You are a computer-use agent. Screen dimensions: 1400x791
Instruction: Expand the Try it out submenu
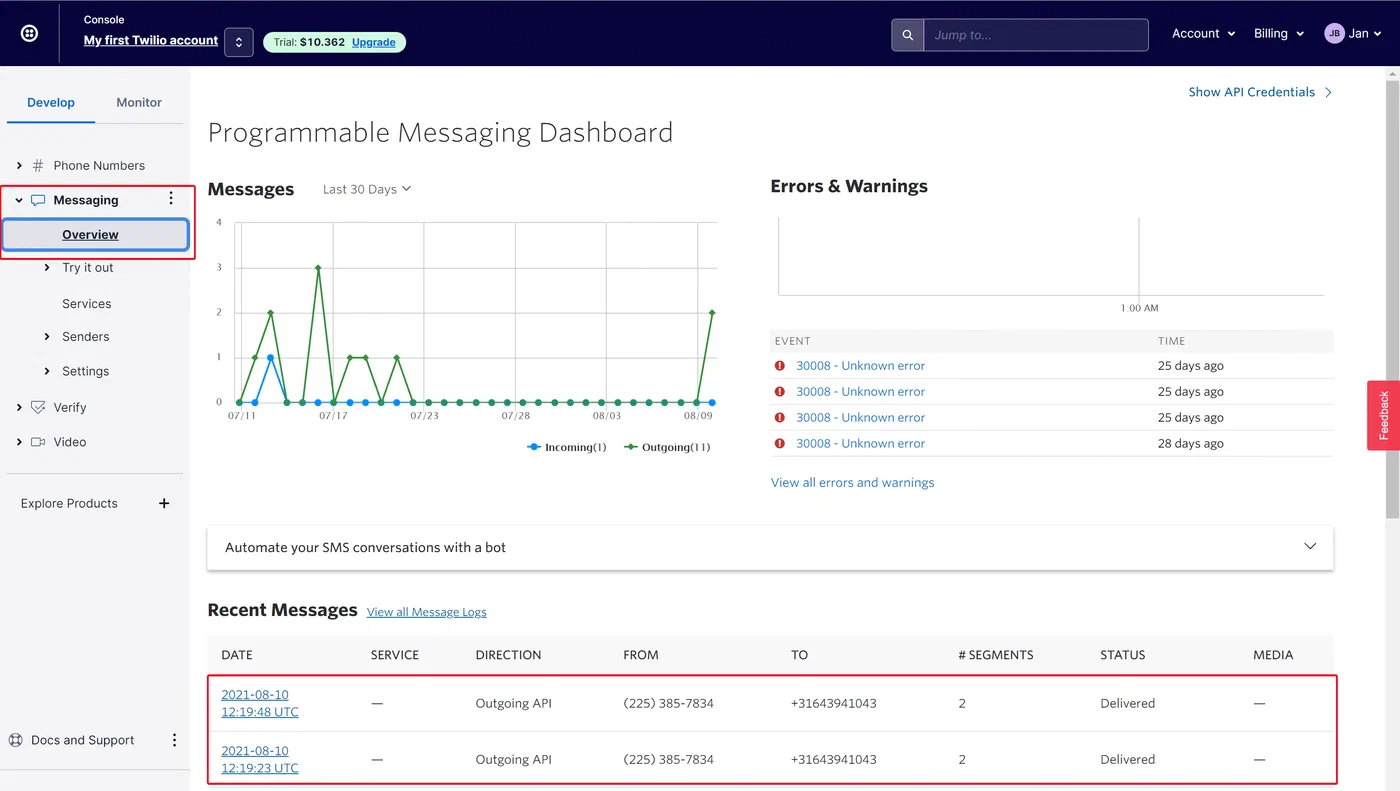click(x=47, y=267)
